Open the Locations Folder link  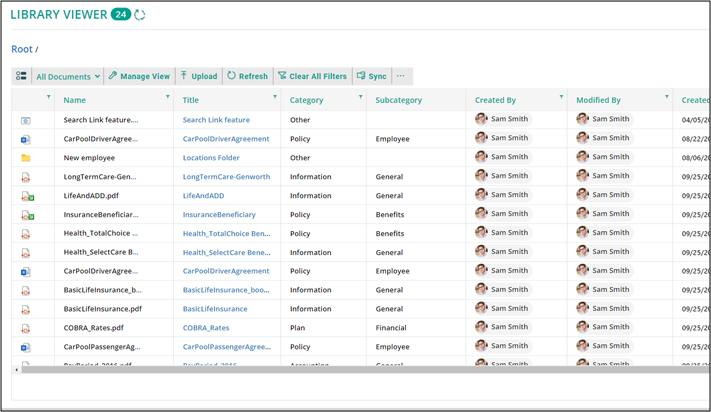211,158
